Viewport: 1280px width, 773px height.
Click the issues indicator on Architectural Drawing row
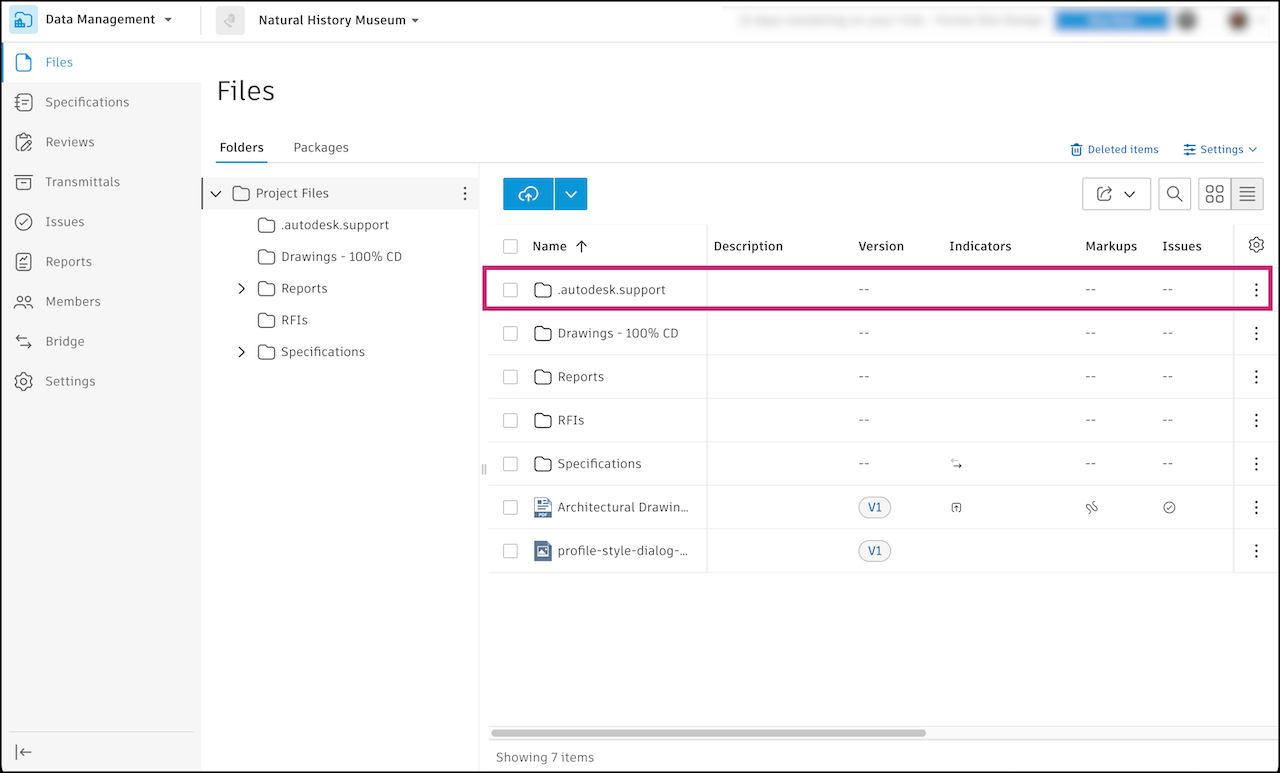coord(1169,508)
